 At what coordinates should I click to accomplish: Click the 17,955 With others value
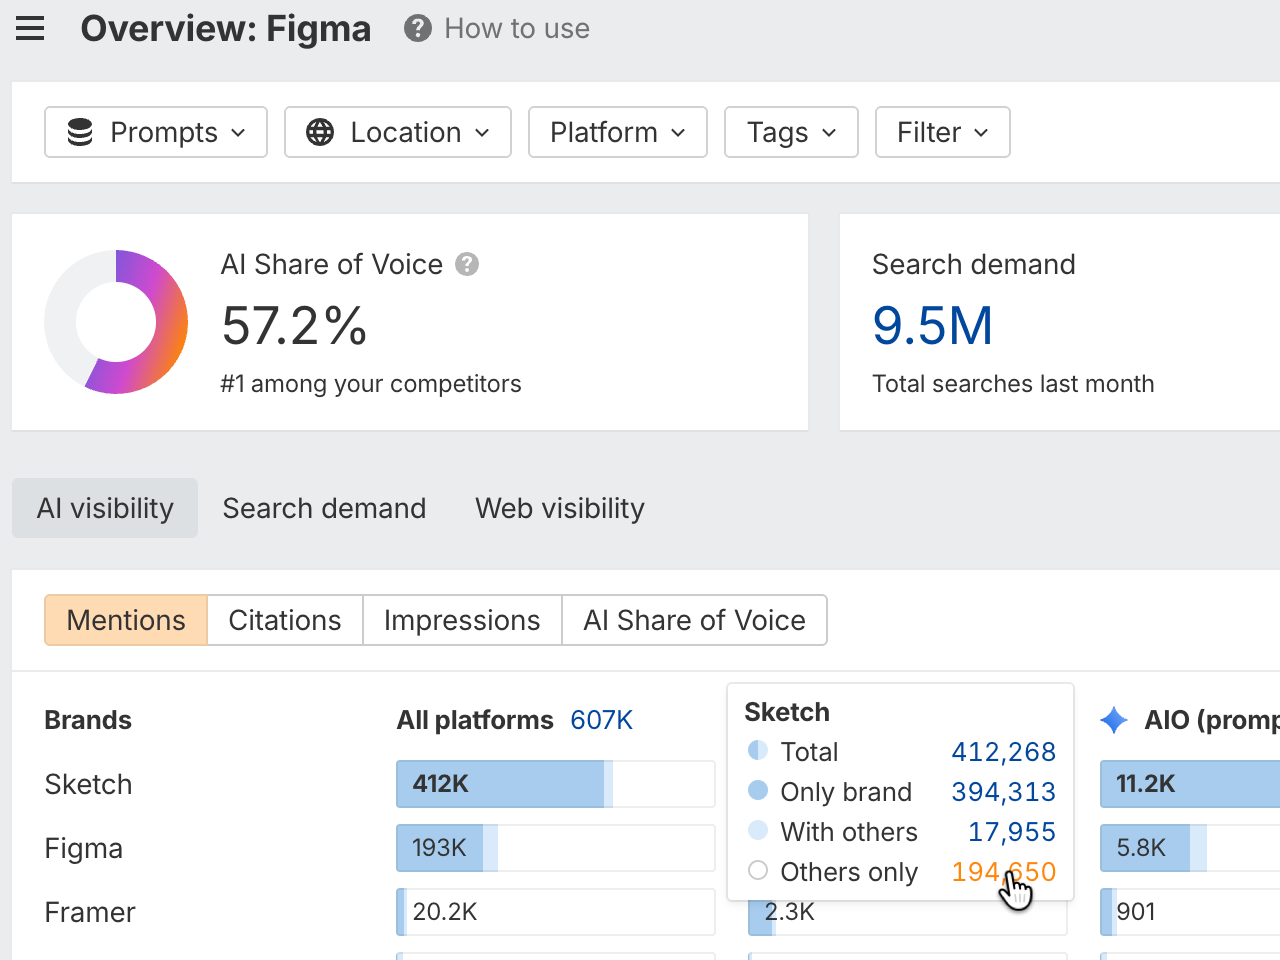(1012, 832)
